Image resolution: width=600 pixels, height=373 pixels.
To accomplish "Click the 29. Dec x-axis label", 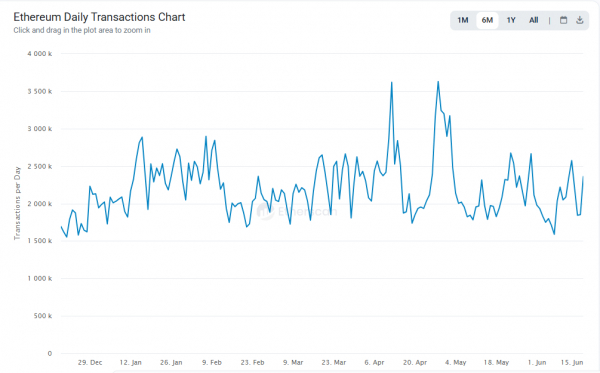I will [x=90, y=362].
